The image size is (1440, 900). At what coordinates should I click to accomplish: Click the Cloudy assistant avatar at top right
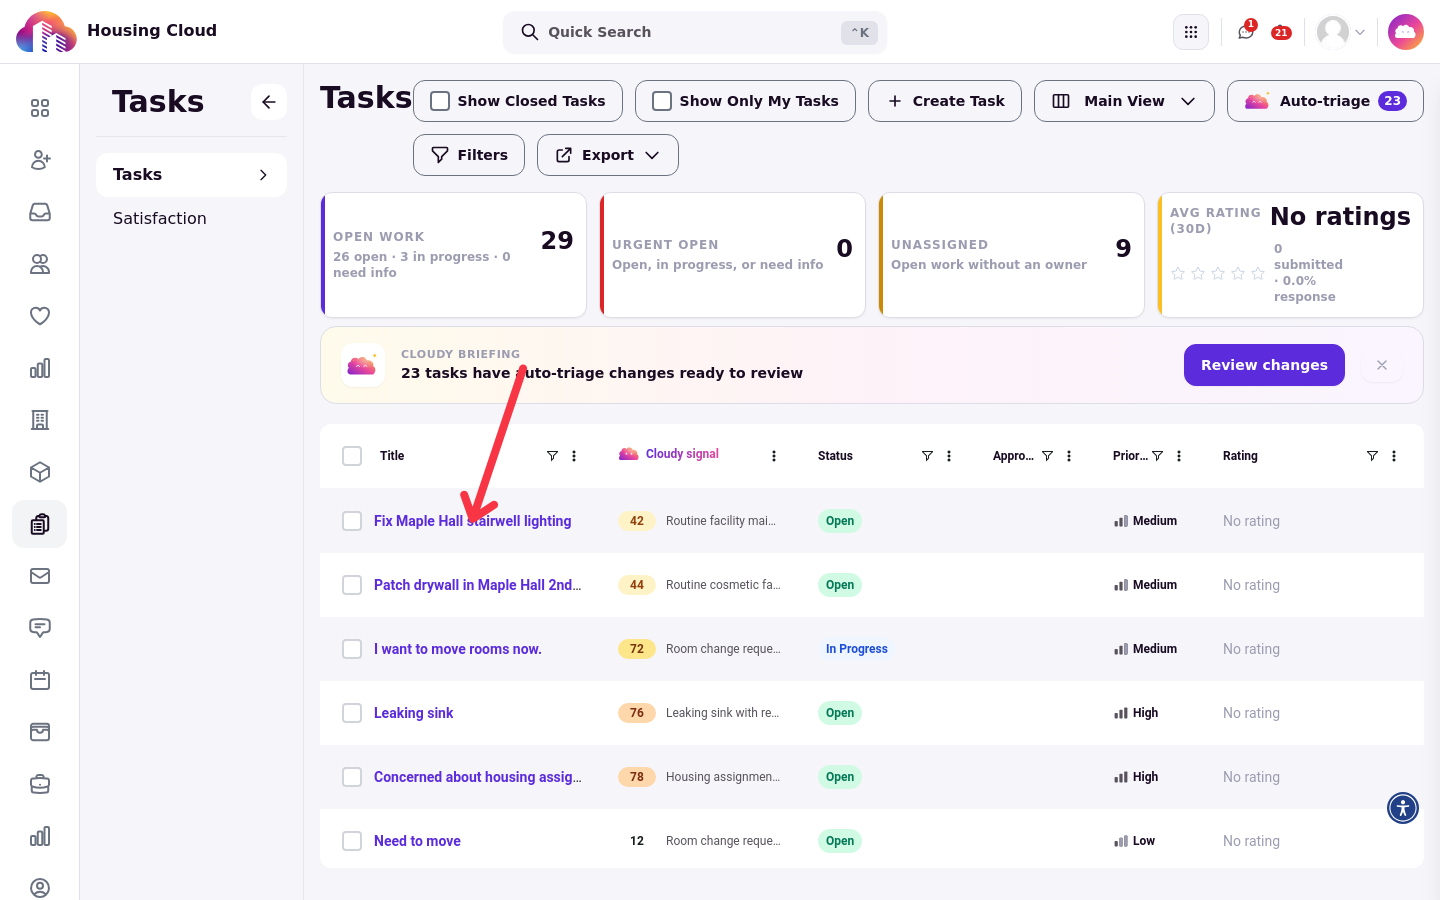(1406, 32)
